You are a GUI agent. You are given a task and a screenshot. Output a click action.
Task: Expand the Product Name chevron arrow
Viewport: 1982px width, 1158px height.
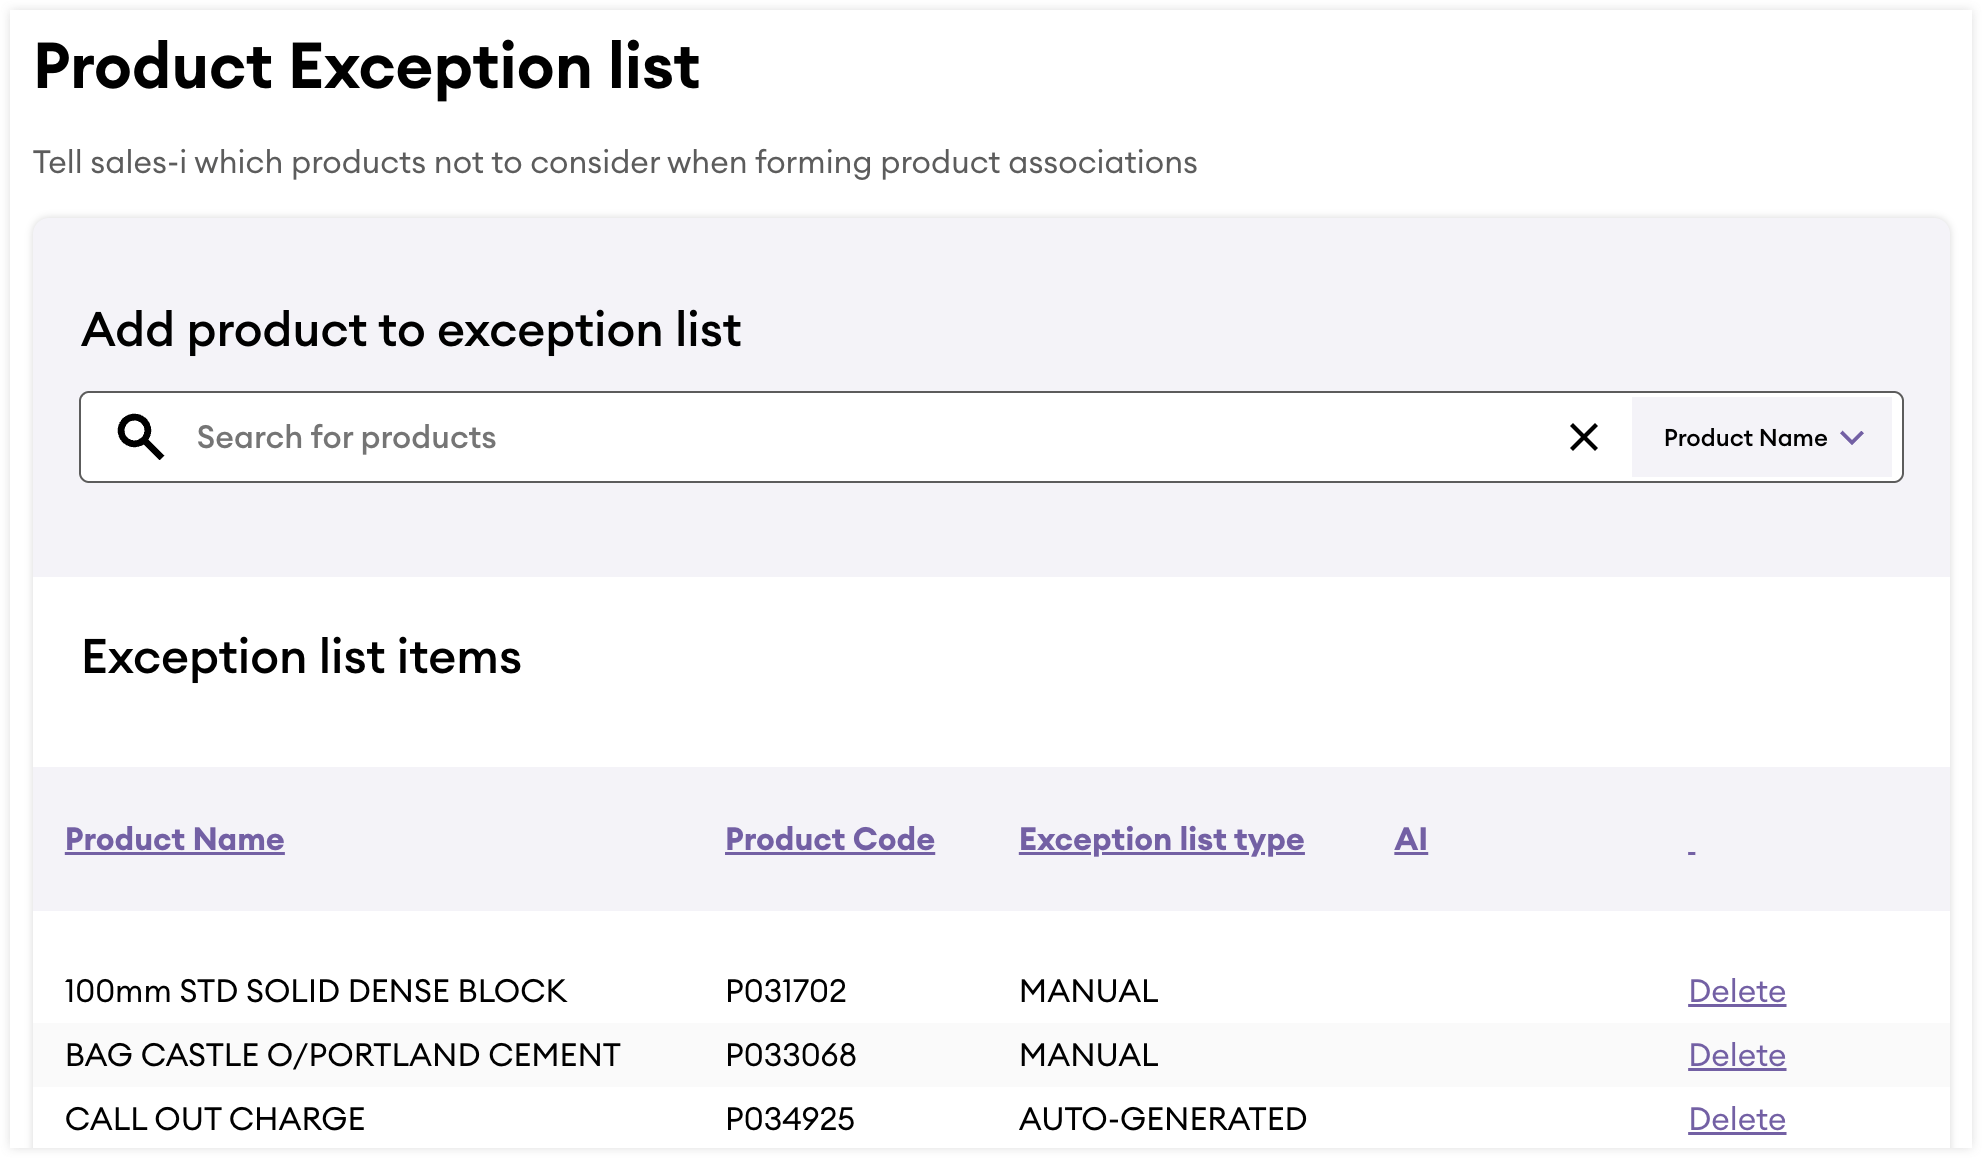1852,438
